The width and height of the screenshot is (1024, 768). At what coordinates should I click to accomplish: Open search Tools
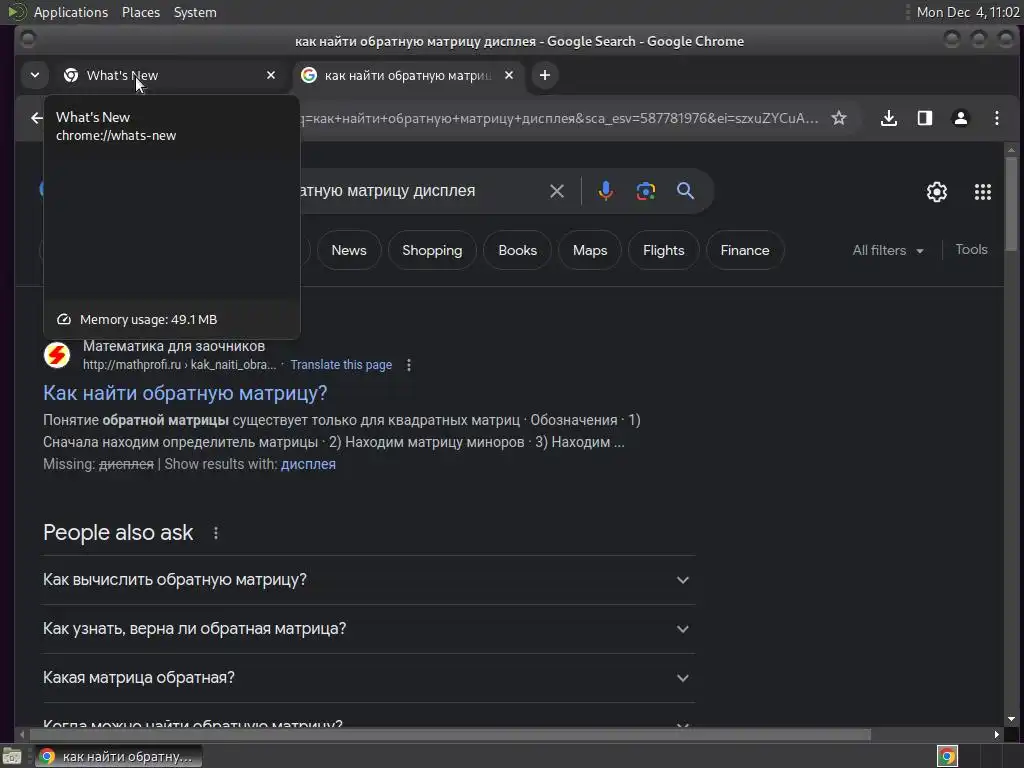971,249
